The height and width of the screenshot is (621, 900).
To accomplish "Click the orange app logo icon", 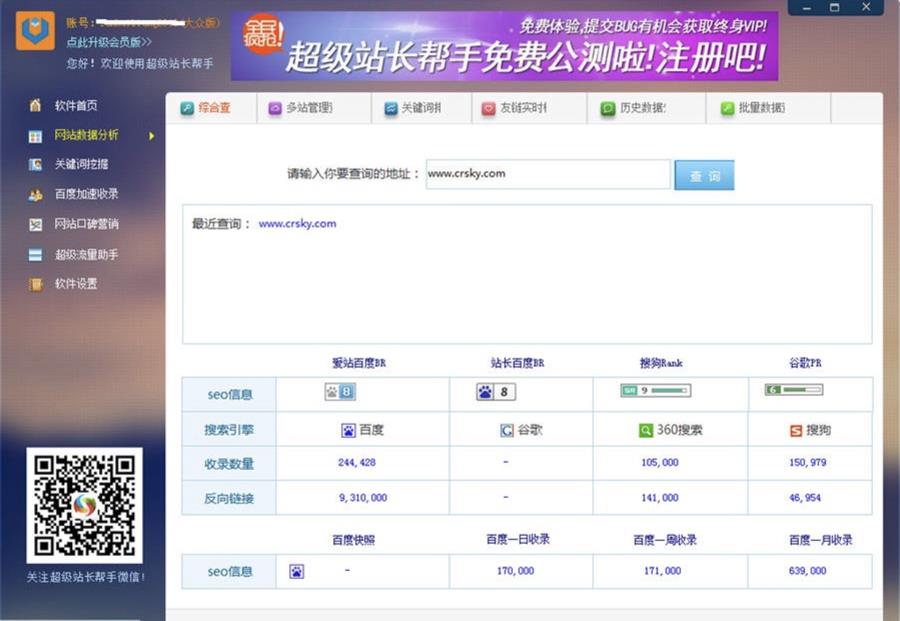I will click(35, 31).
